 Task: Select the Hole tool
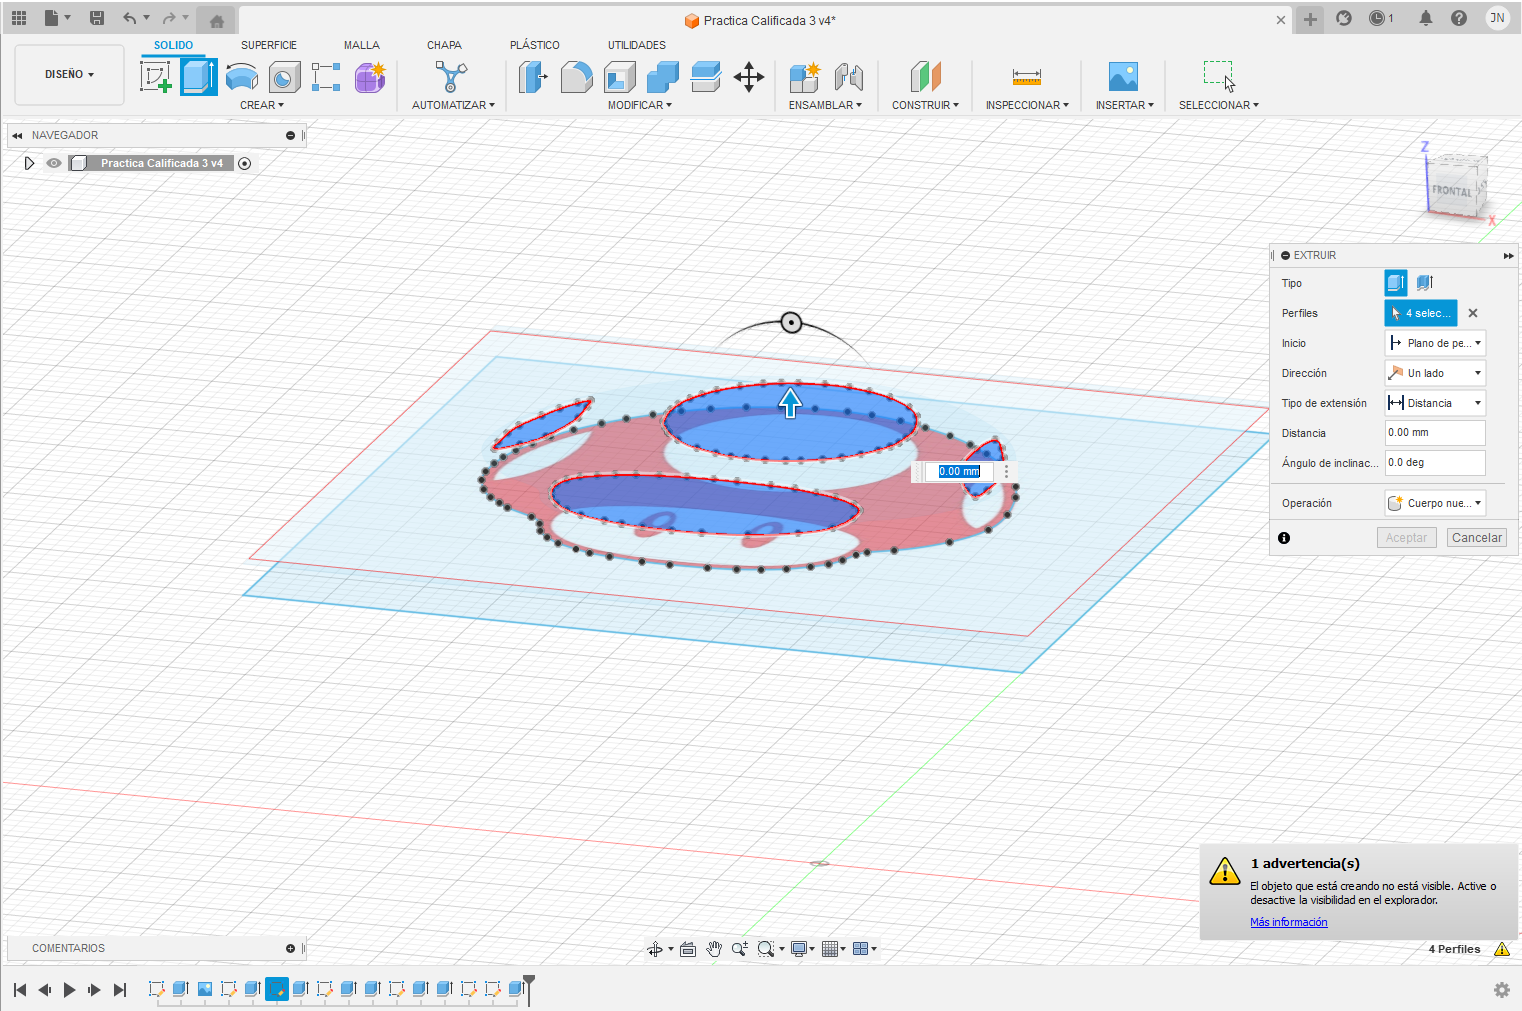(x=284, y=77)
